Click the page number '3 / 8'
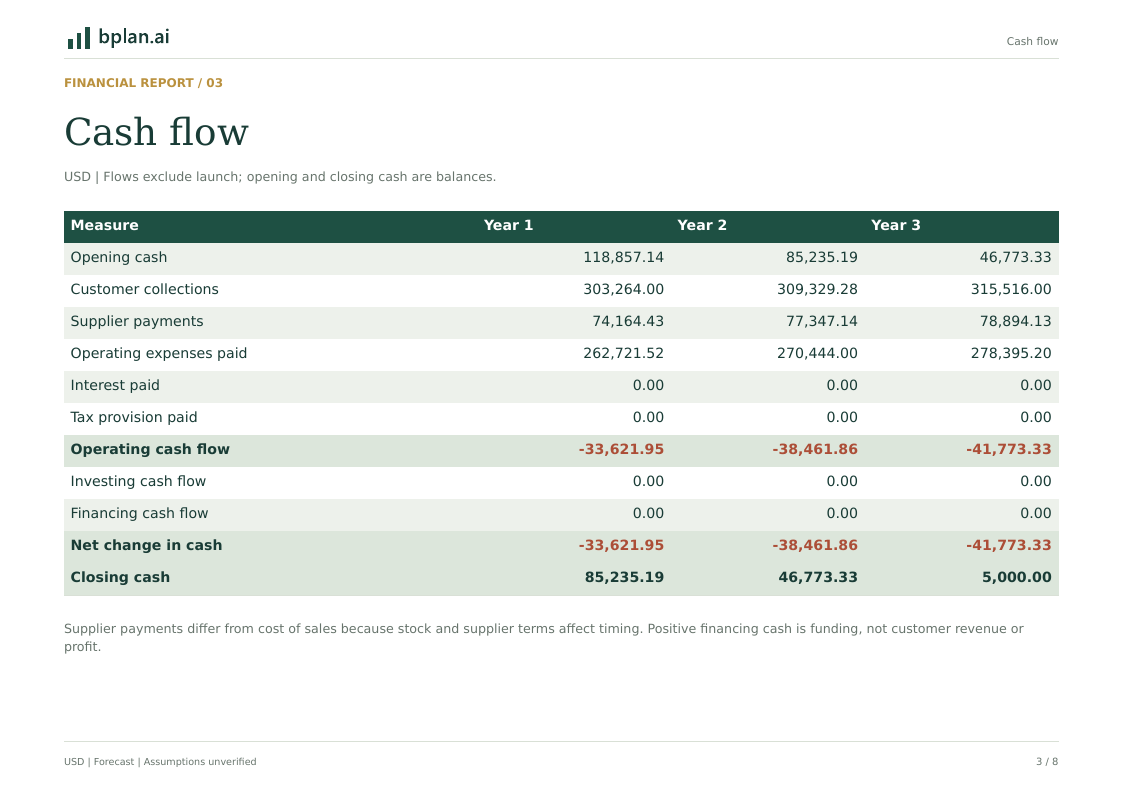Viewport: 1123px width, 794px height. [1047, 762]
